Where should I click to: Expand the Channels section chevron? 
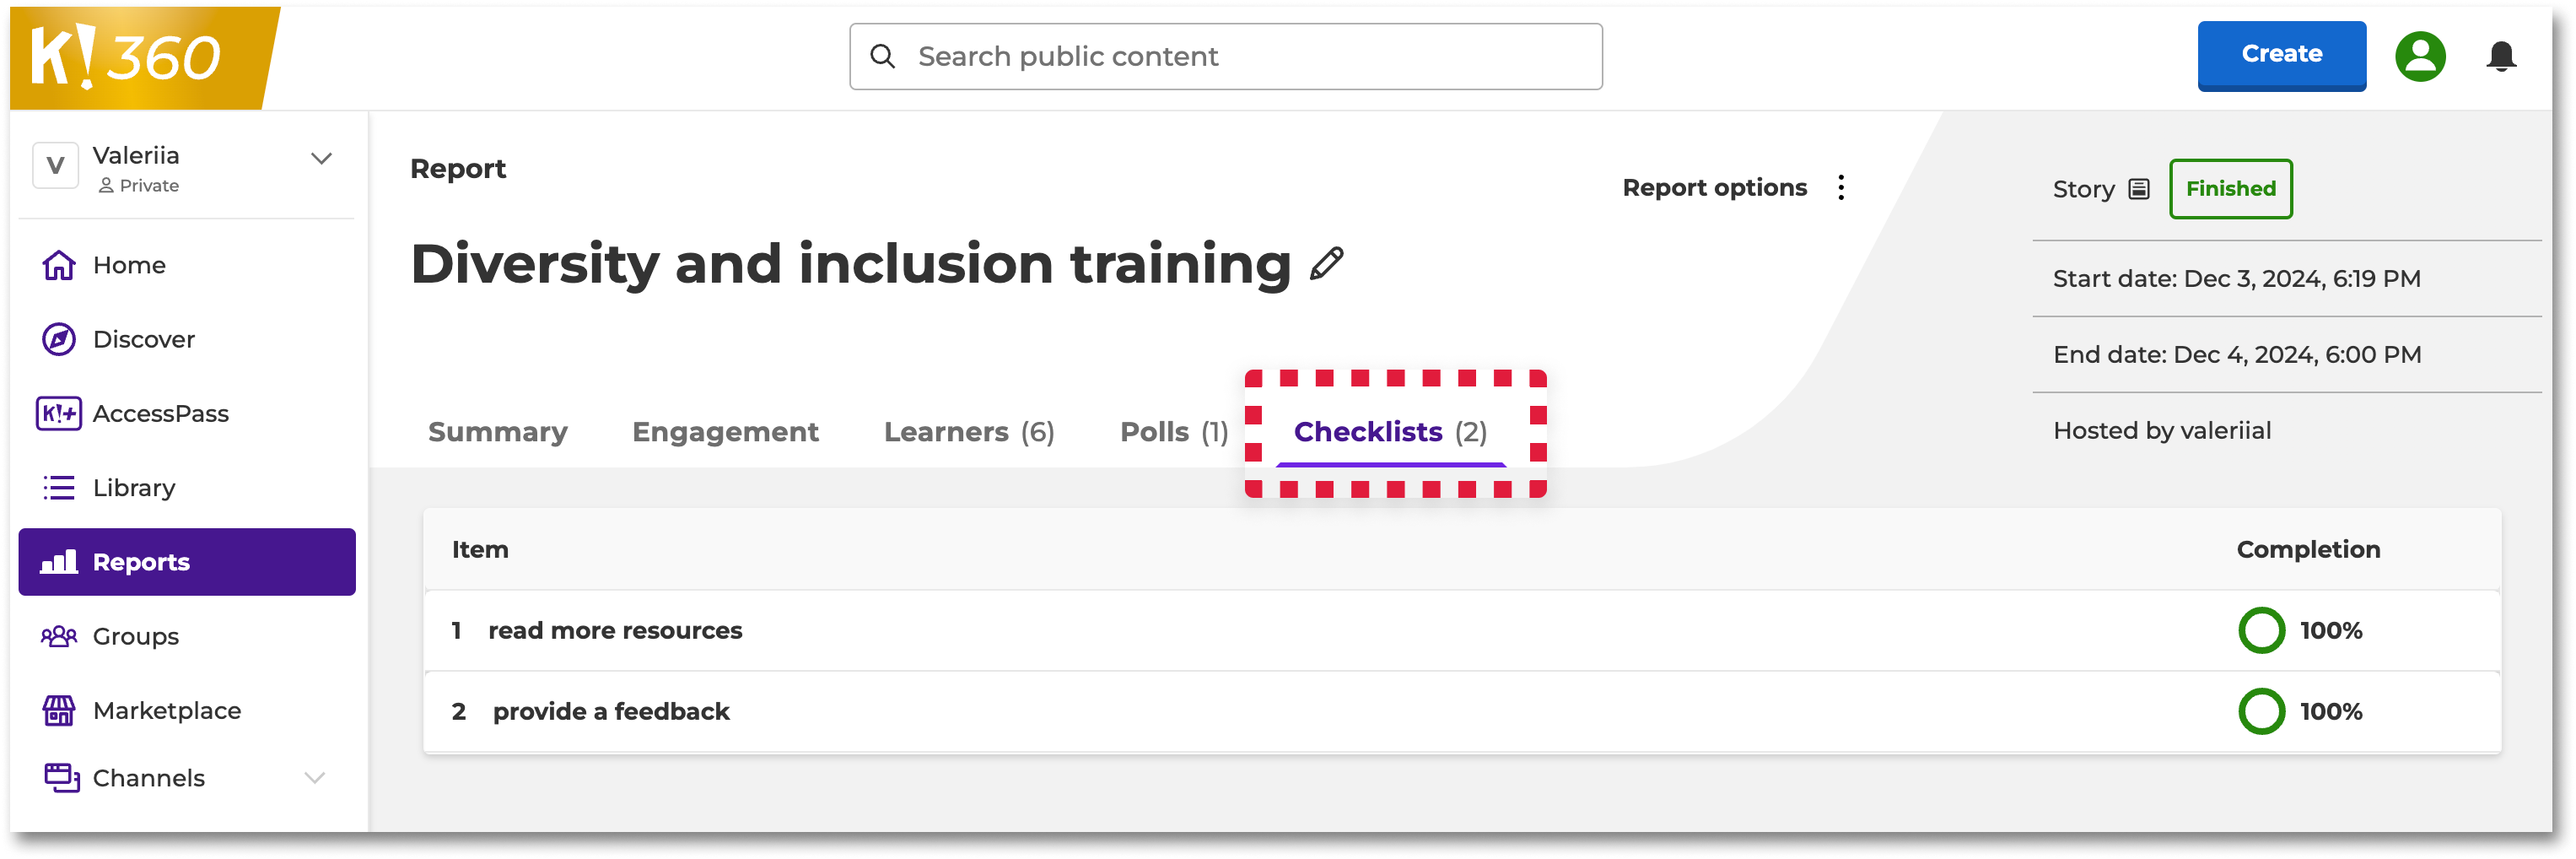[x=315, y=777]
